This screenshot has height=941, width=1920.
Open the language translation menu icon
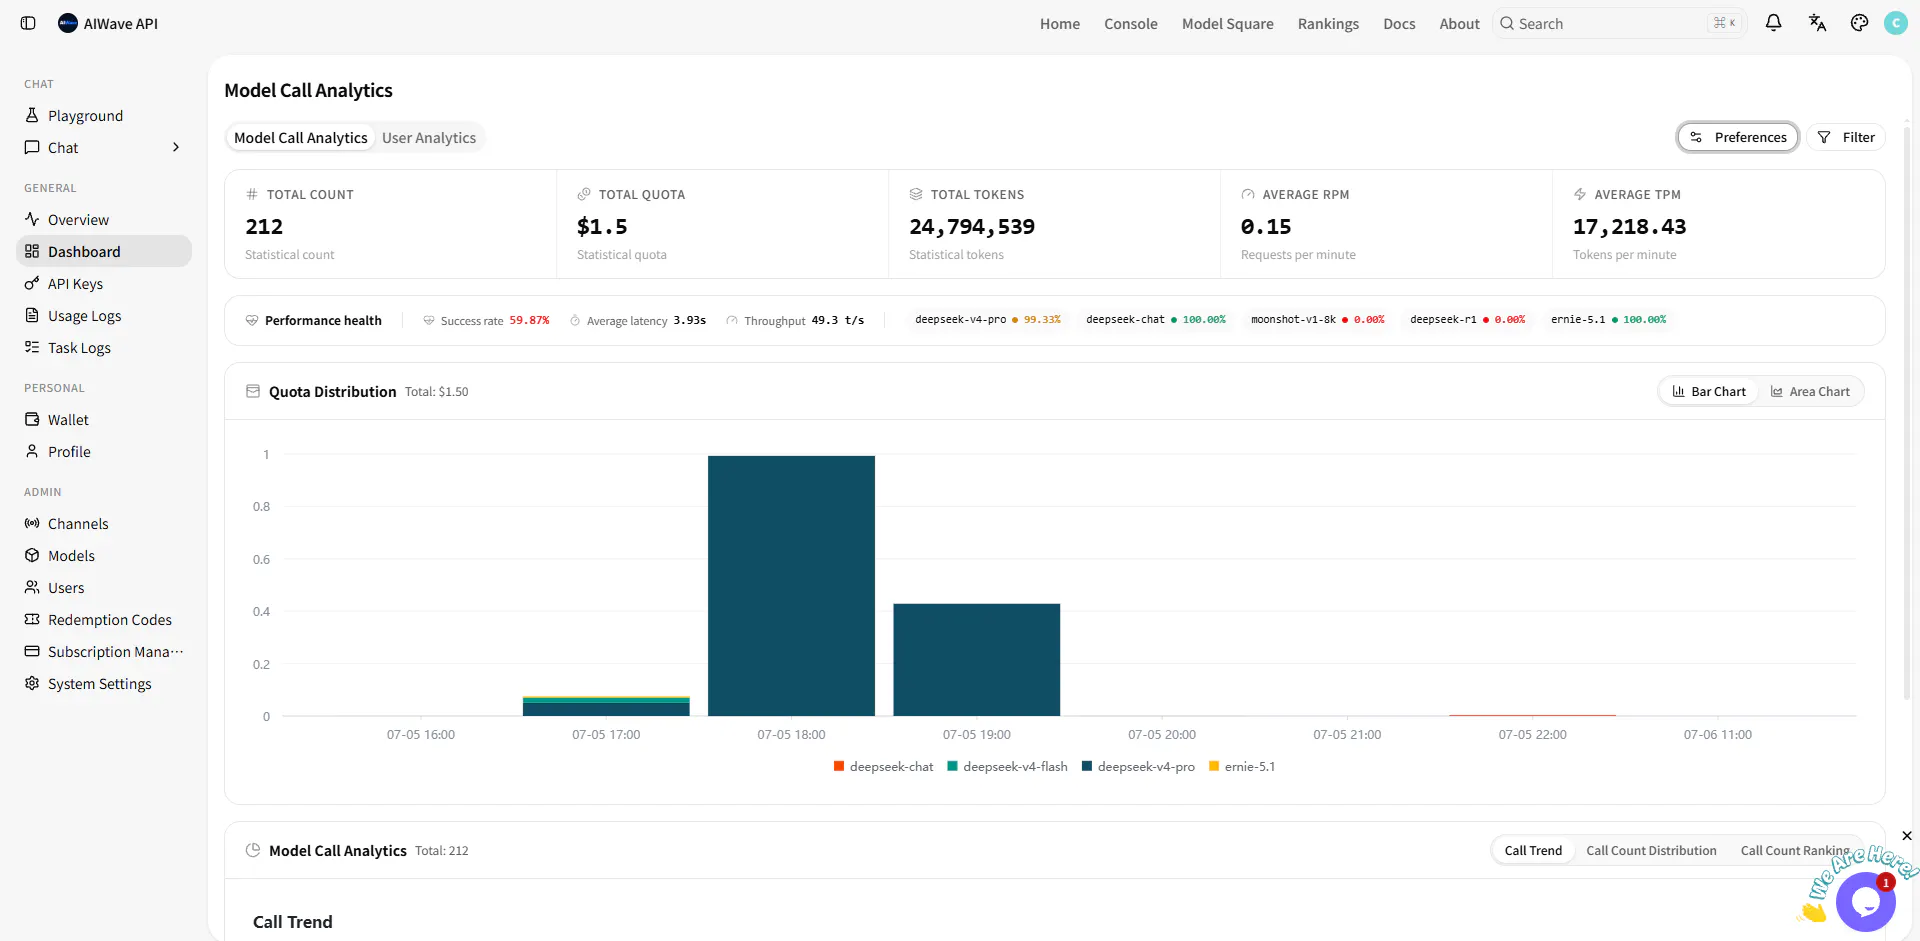pyautogui.click(x=1817, y=23)
